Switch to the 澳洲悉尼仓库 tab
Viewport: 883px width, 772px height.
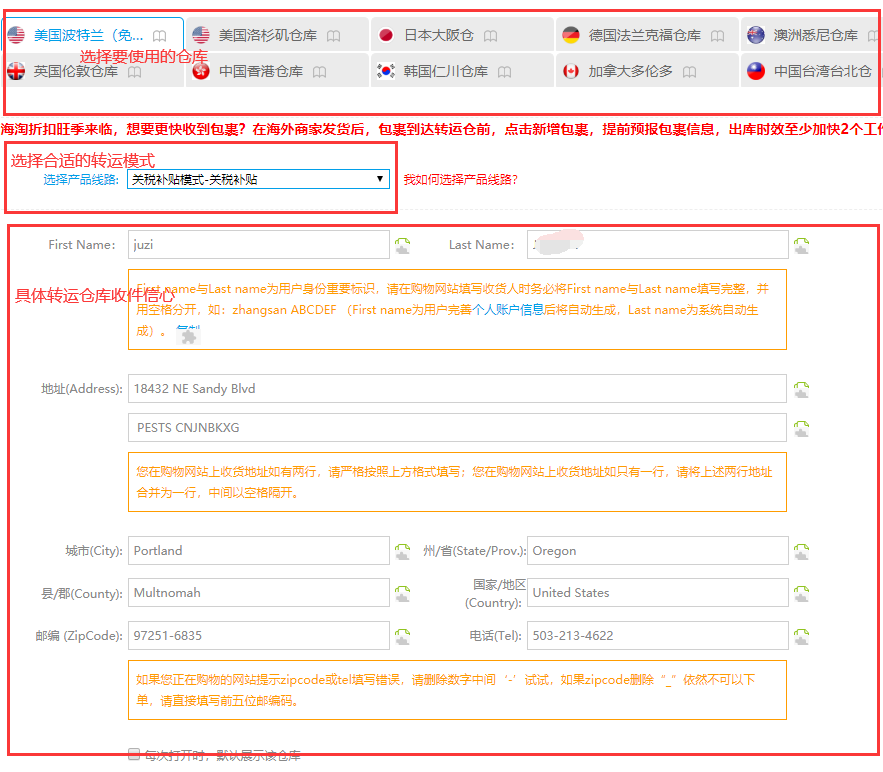tap(811, 35)
